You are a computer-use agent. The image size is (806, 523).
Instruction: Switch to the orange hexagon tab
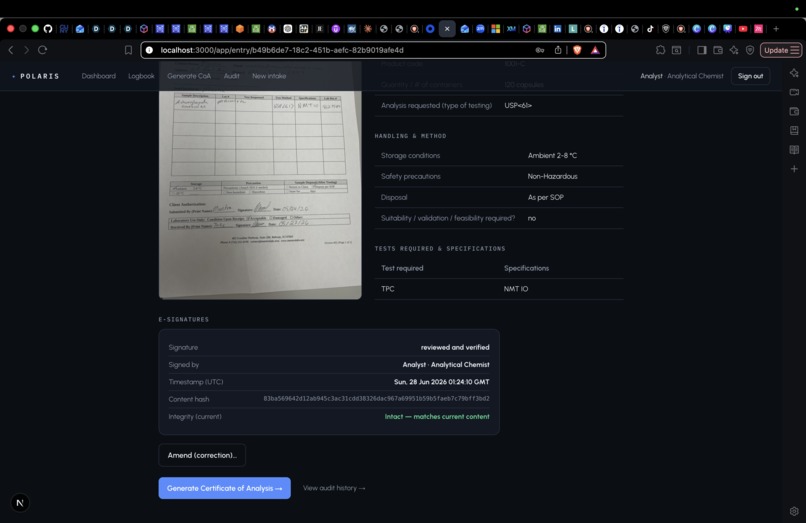tap(240, 29)
